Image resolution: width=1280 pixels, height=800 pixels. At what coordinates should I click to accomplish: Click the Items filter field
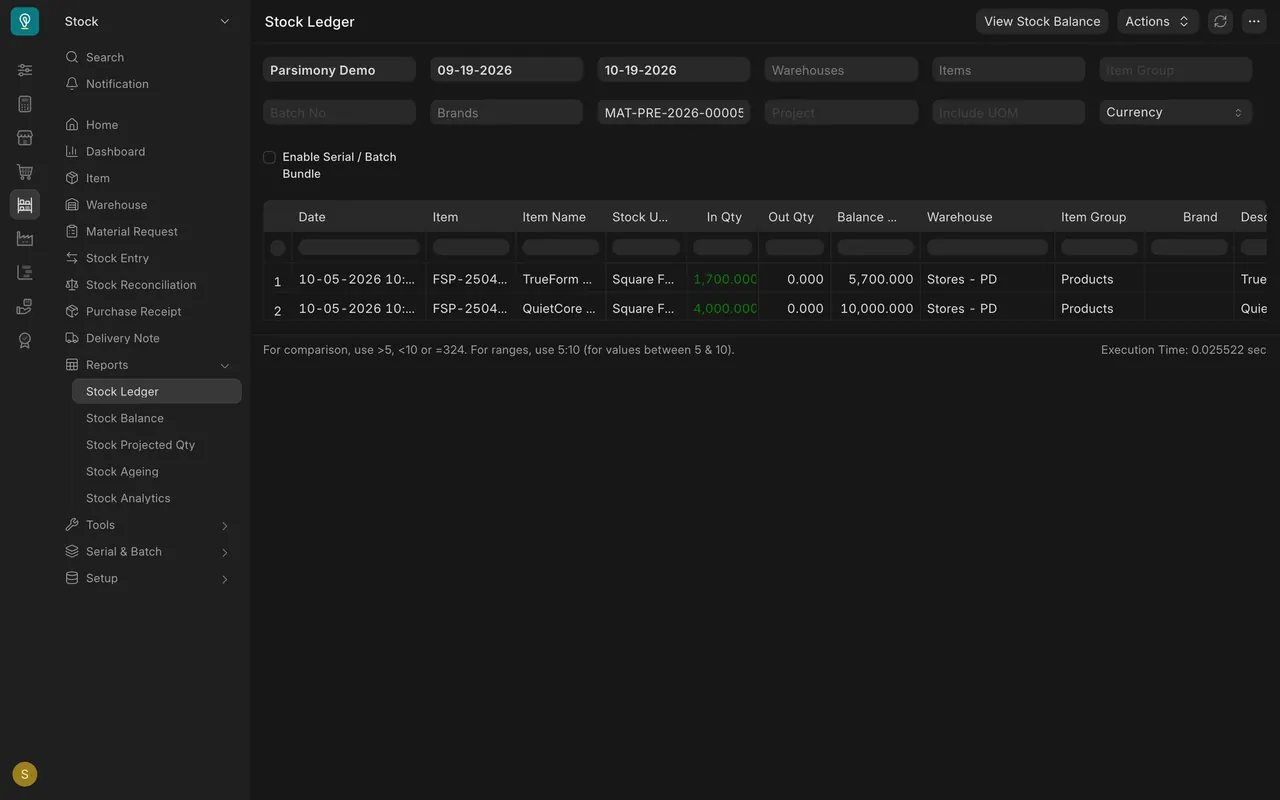[x=1008, y=70]
